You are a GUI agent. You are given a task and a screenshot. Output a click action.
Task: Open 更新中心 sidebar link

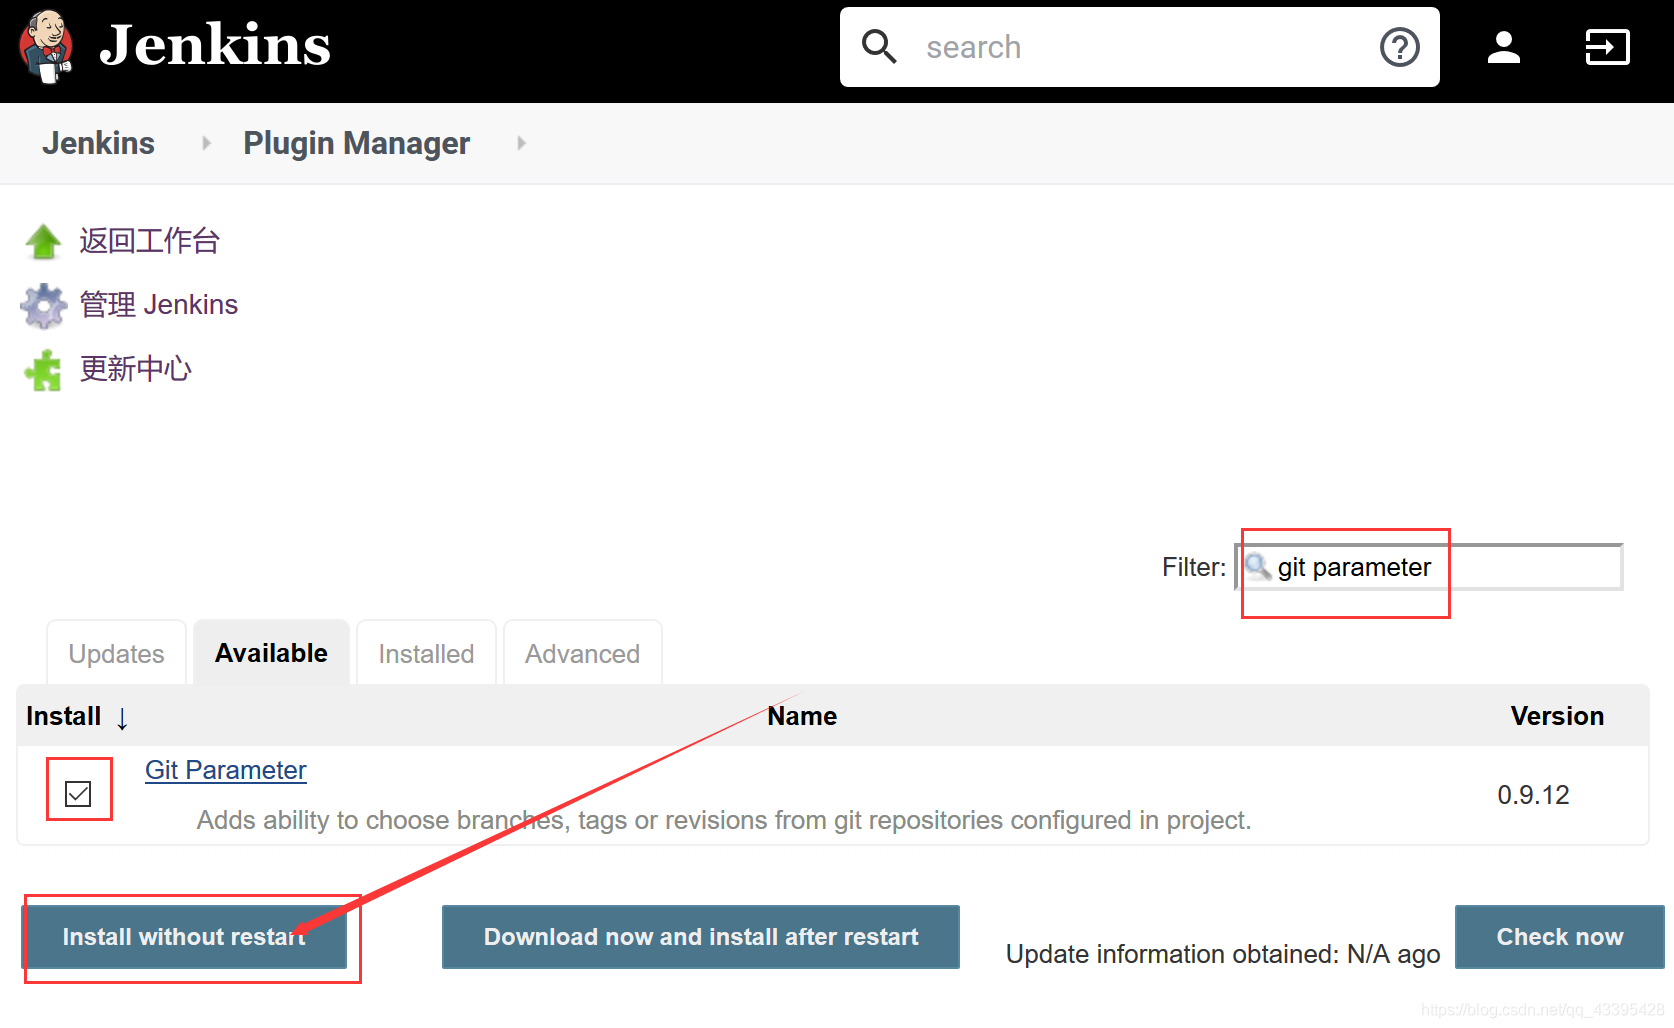(x=135, y=369)
